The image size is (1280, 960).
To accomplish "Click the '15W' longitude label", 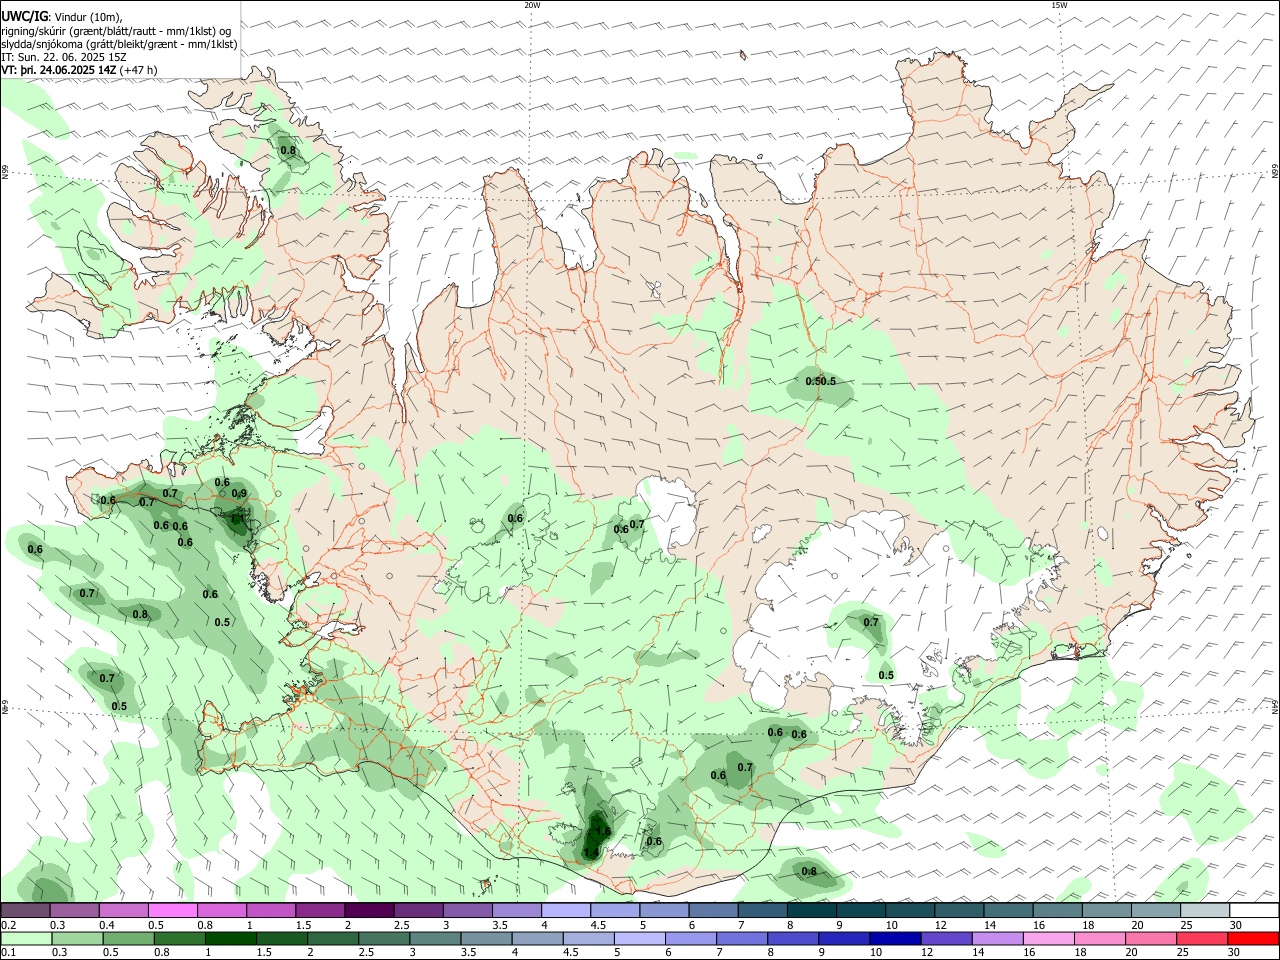I will 1059,5.
